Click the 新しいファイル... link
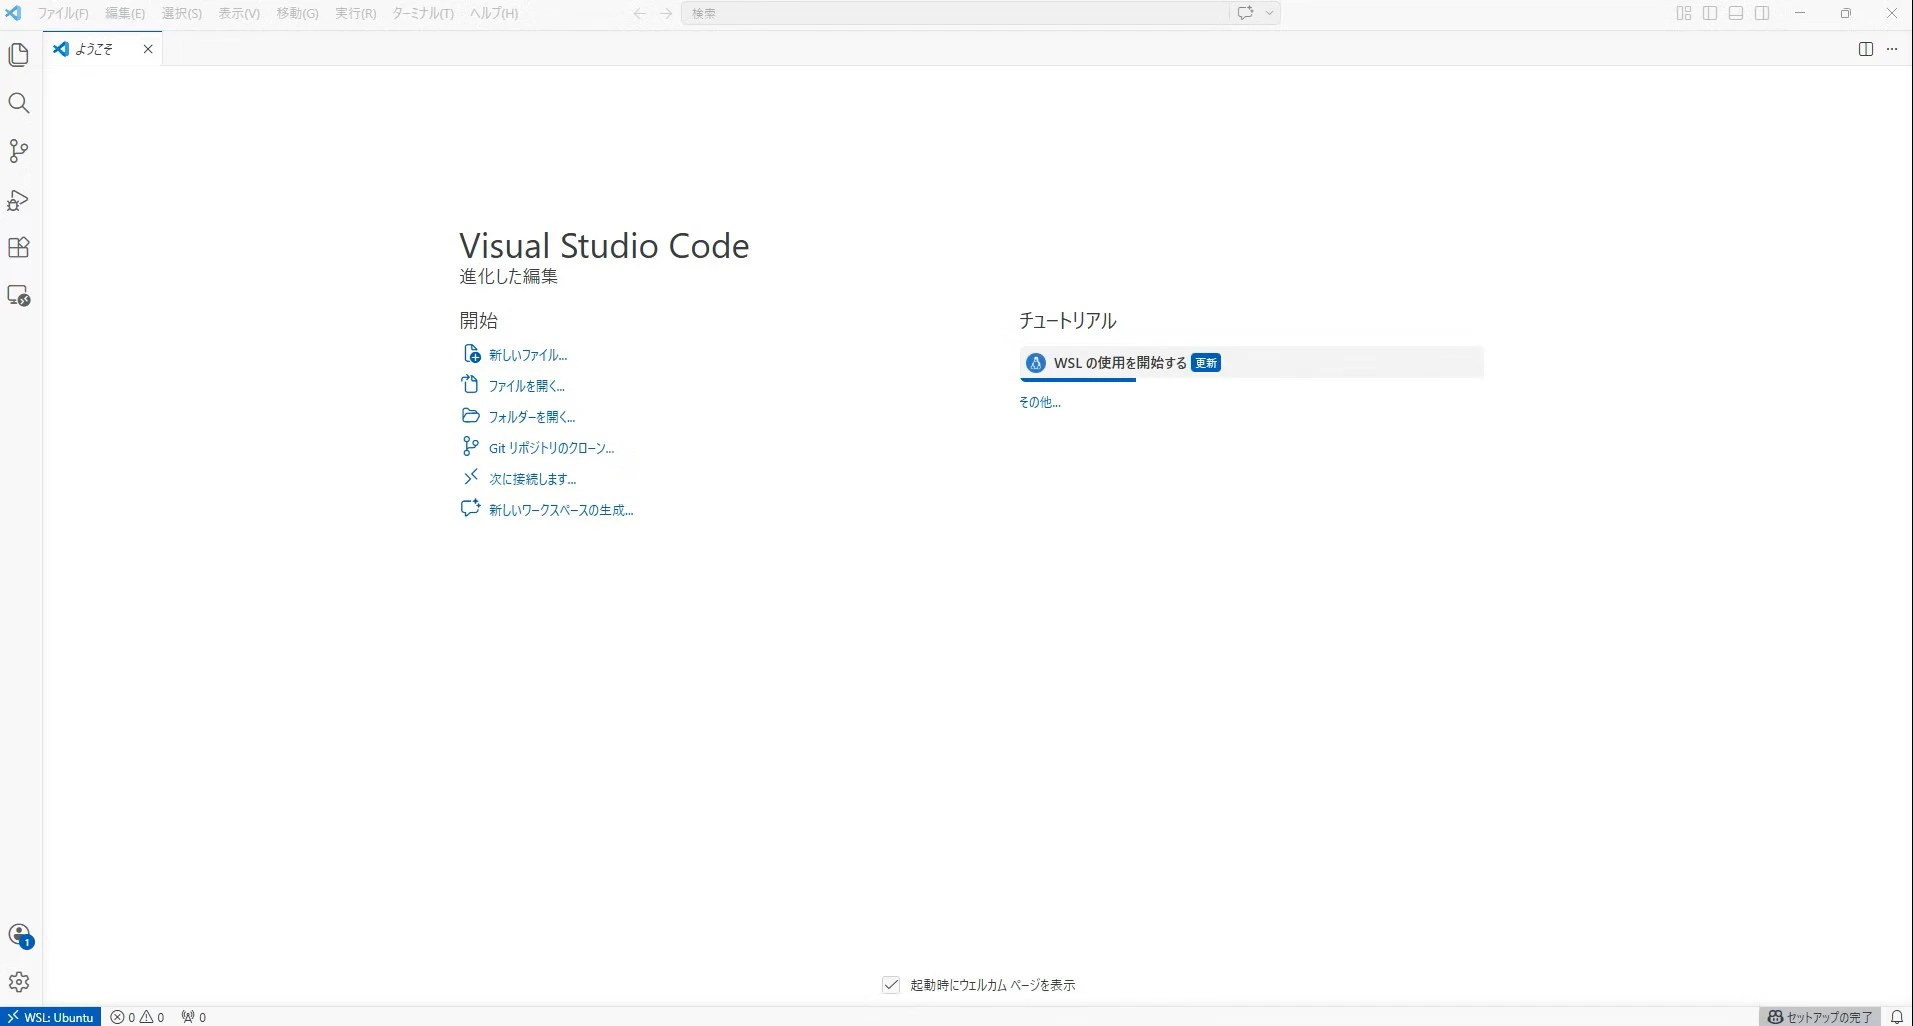 [x=528, y=355]
